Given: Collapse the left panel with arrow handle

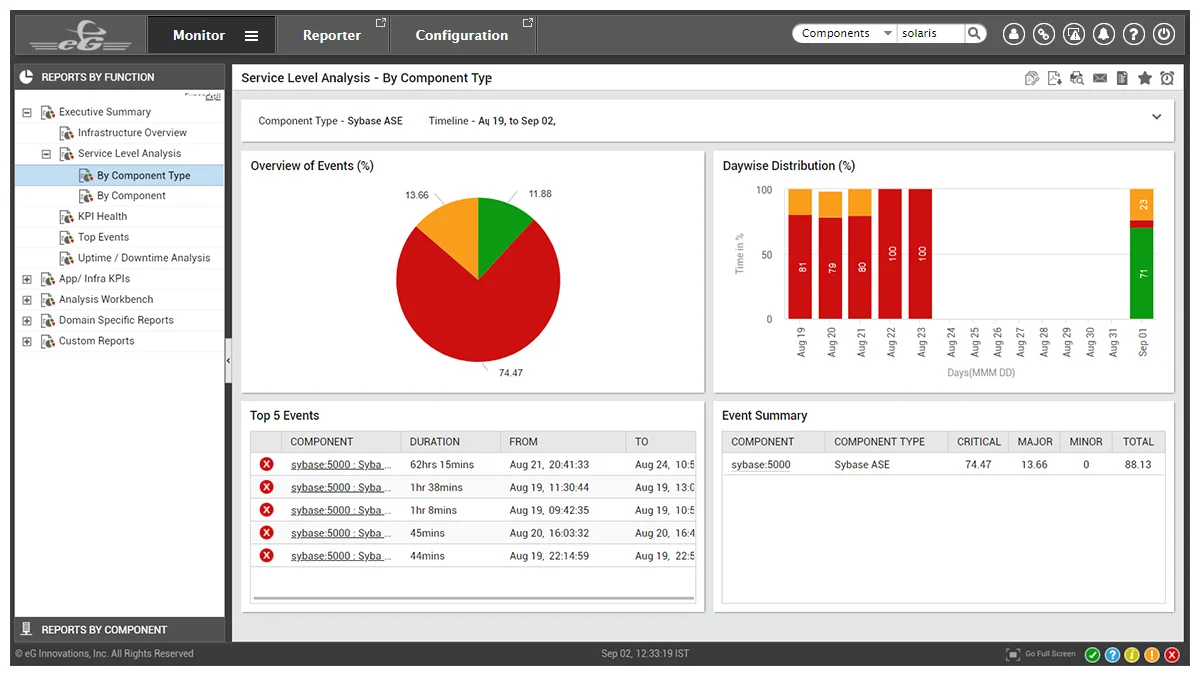Looking at the screenshot, I should pos(228,360).
